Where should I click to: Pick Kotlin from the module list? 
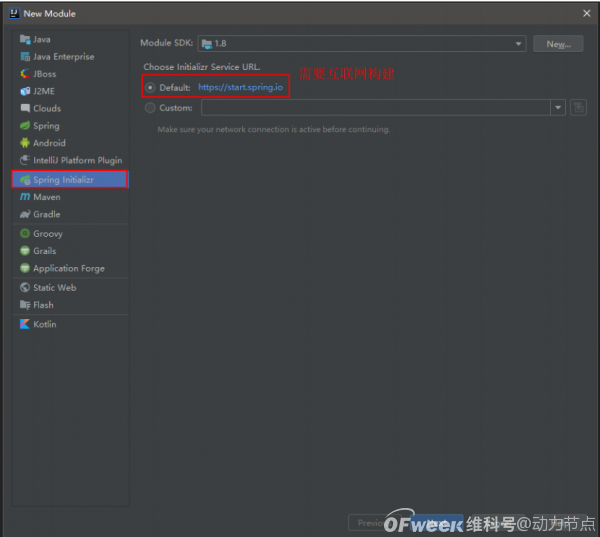pyautogui.click(x=71, y=324)
